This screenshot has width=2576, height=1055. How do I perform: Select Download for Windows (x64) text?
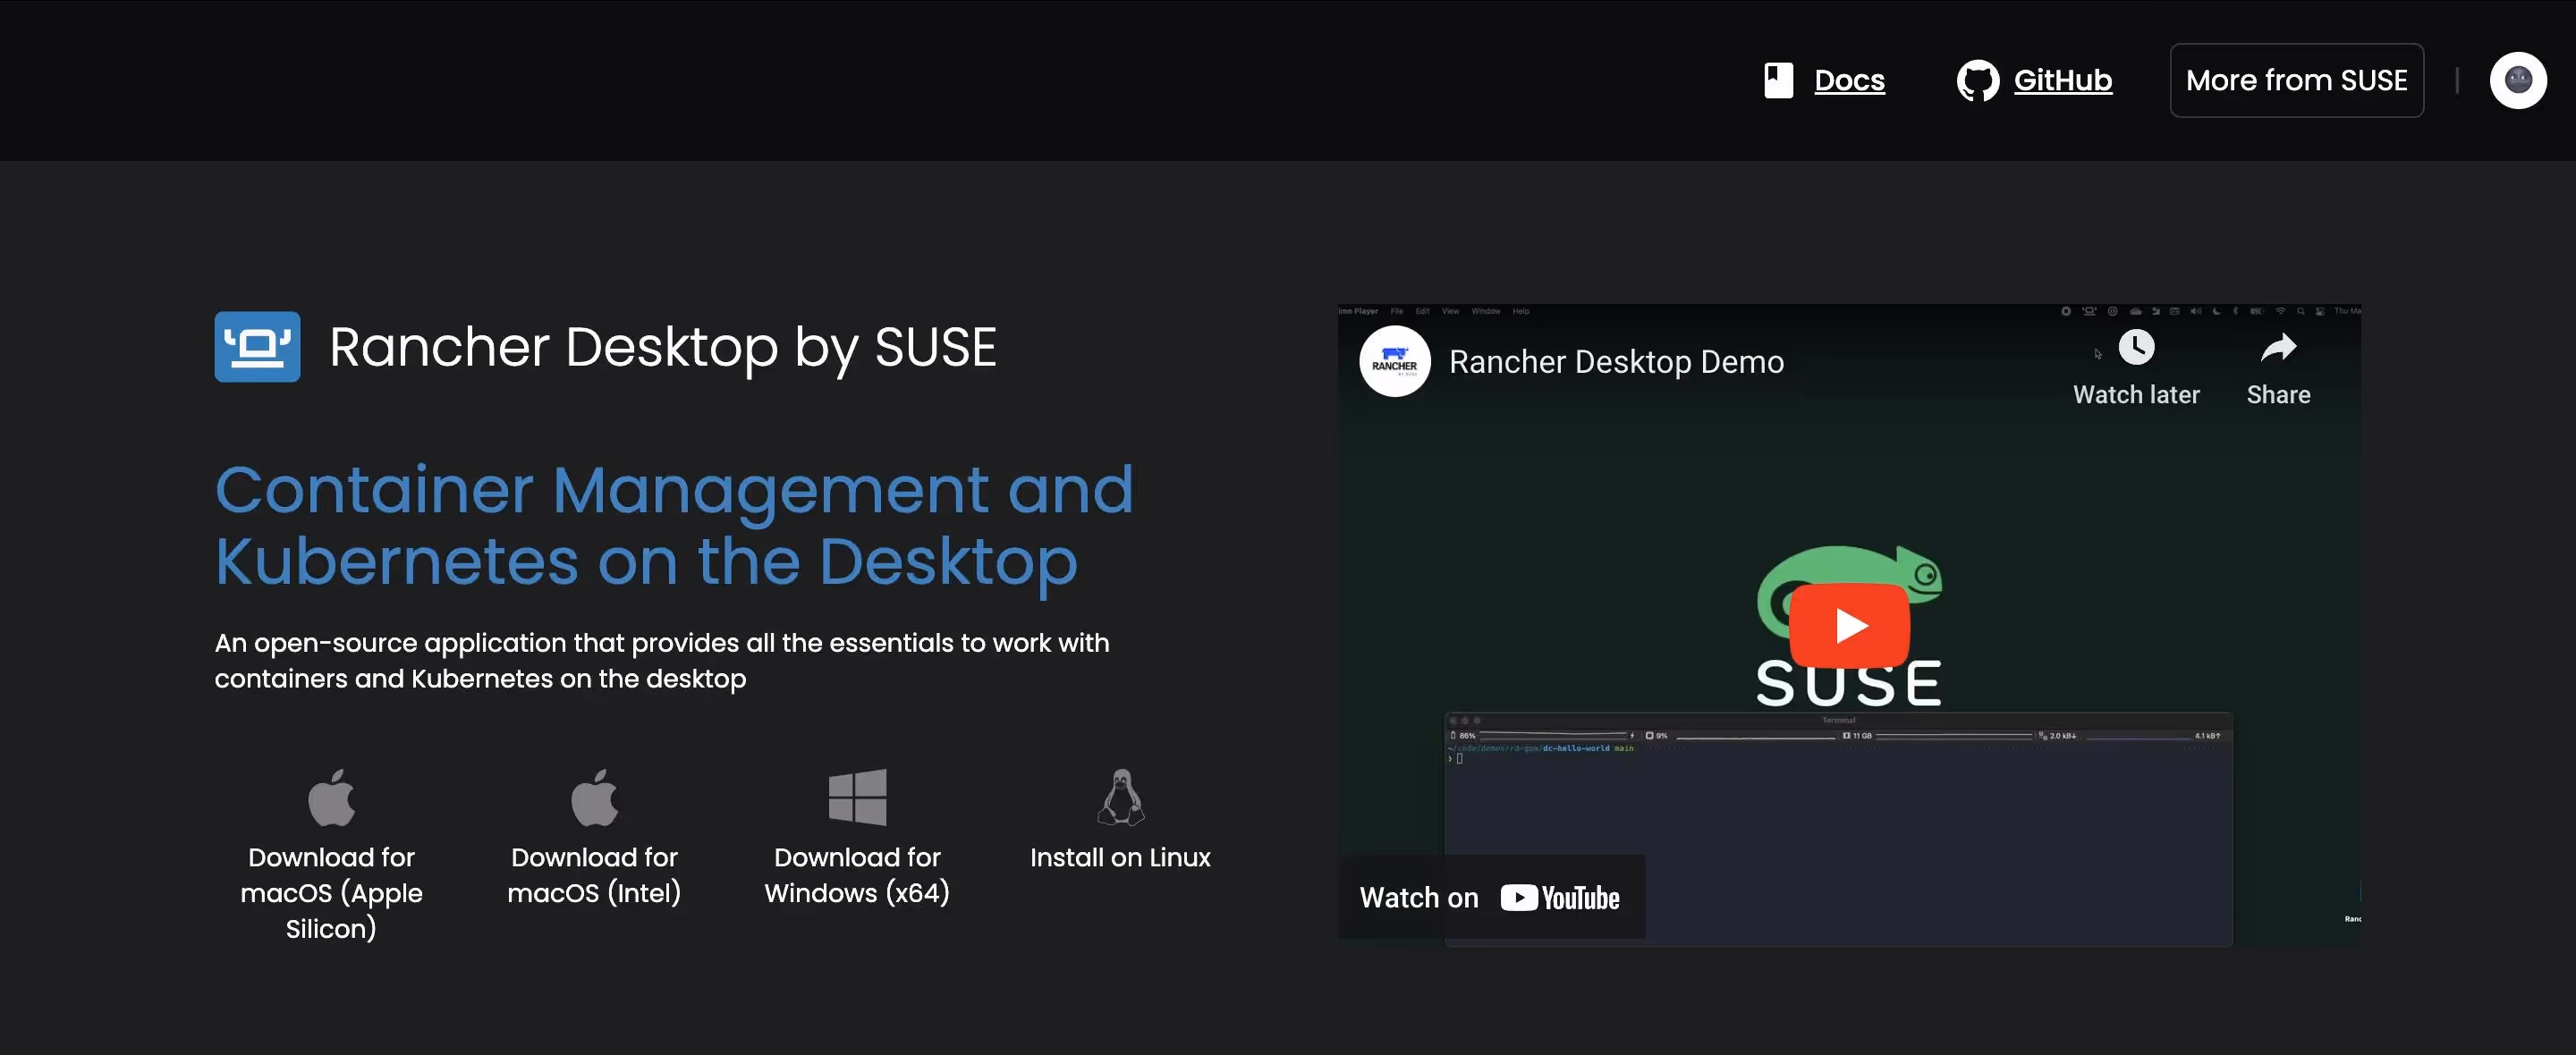click(857, 875)
